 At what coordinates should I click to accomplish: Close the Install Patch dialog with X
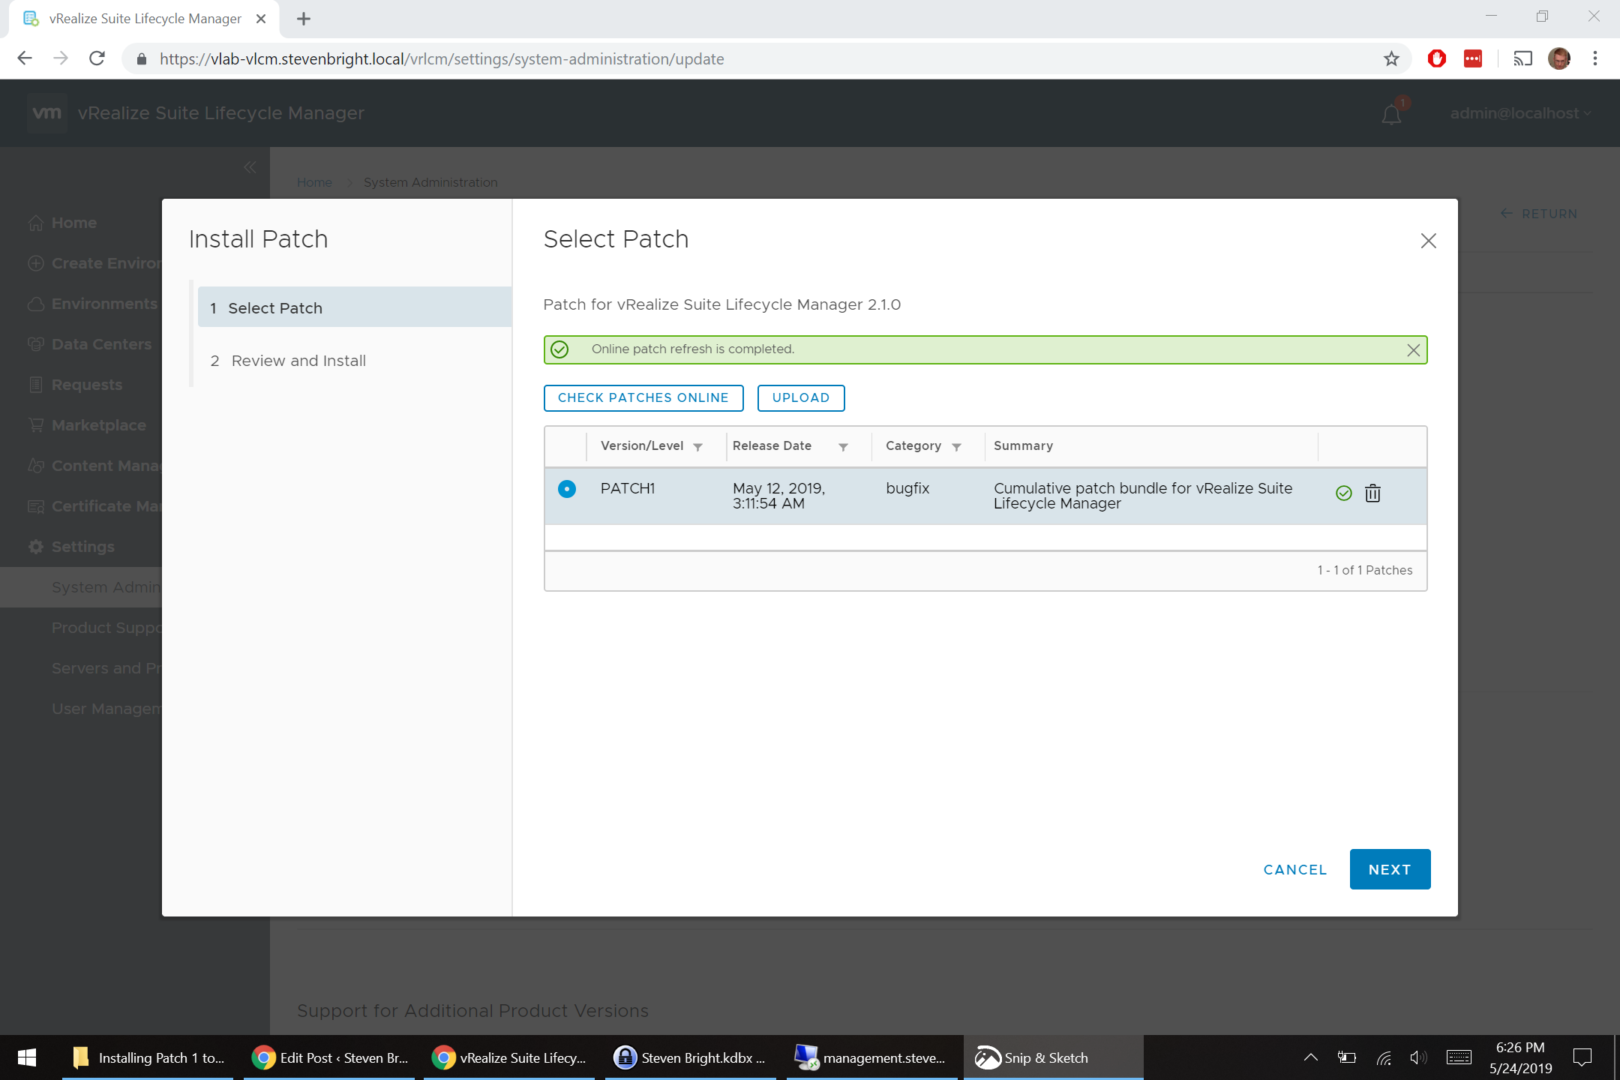pos(1428,241)
